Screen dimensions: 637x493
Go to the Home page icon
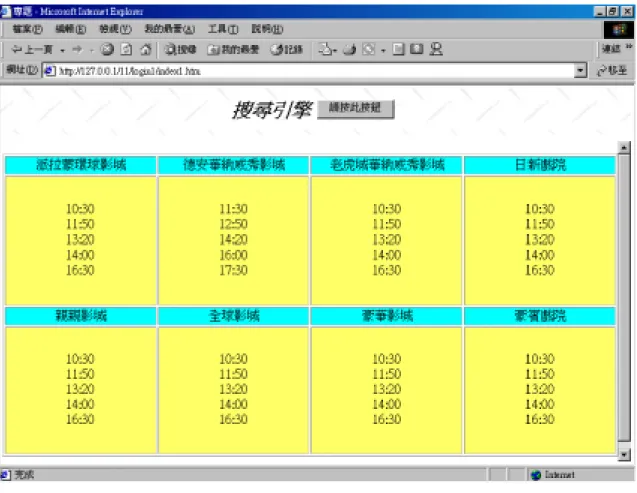tap(145, 50)
